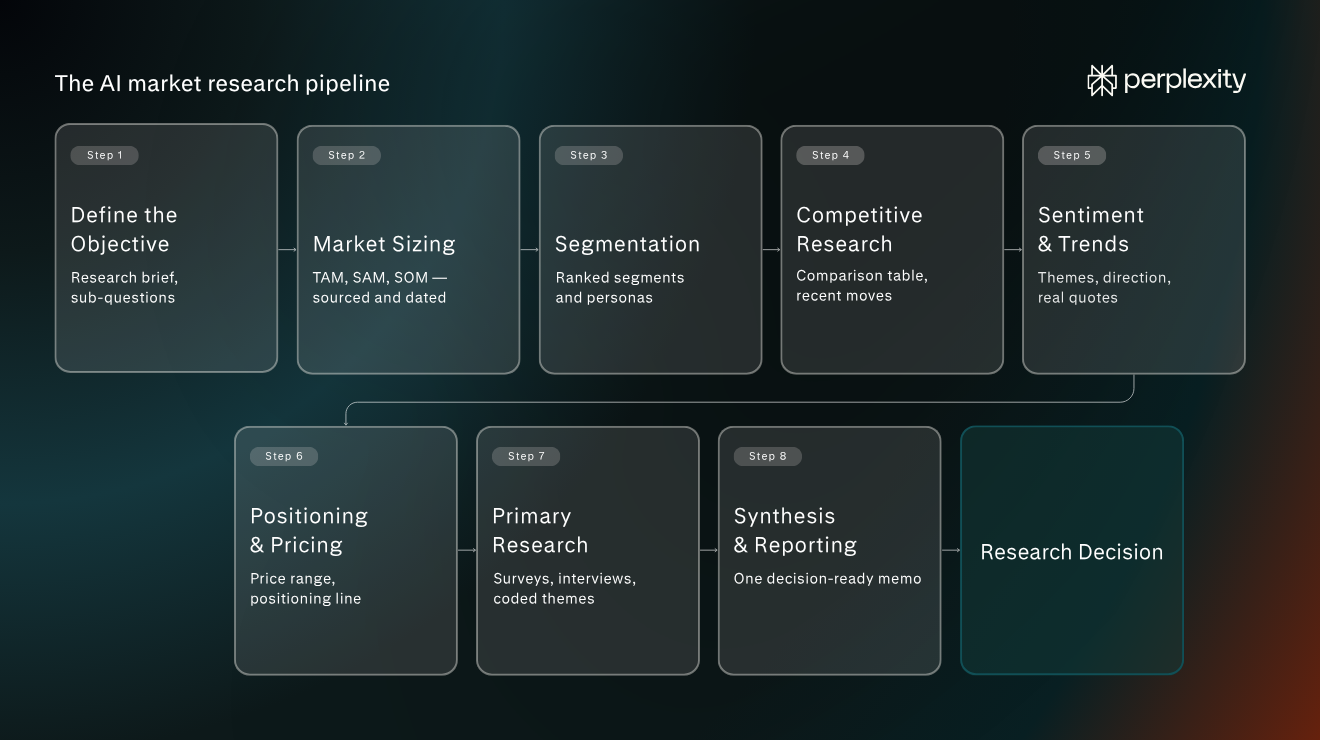This screenshot has height=740, width=1320.
Task: Select the Step 4 badge
Action: coord(830,155)
